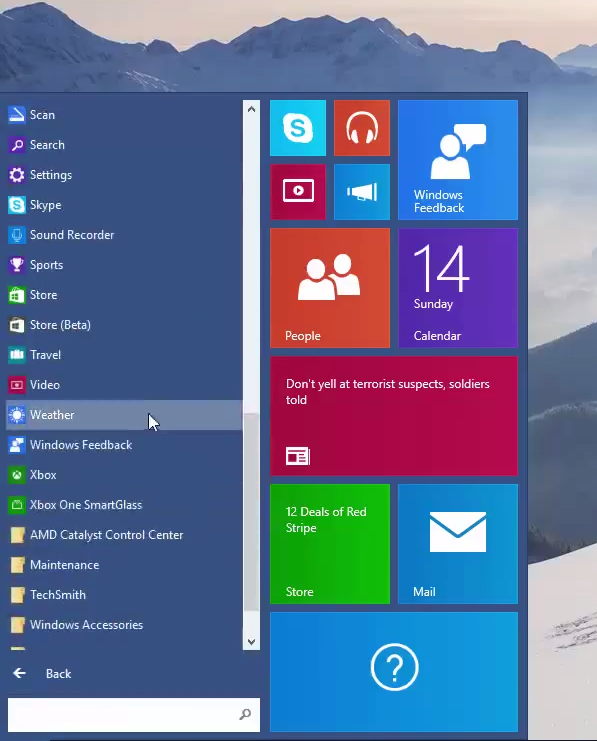Launch the Music headphones tile
This screenshot has height=741, width=597.
362,128
